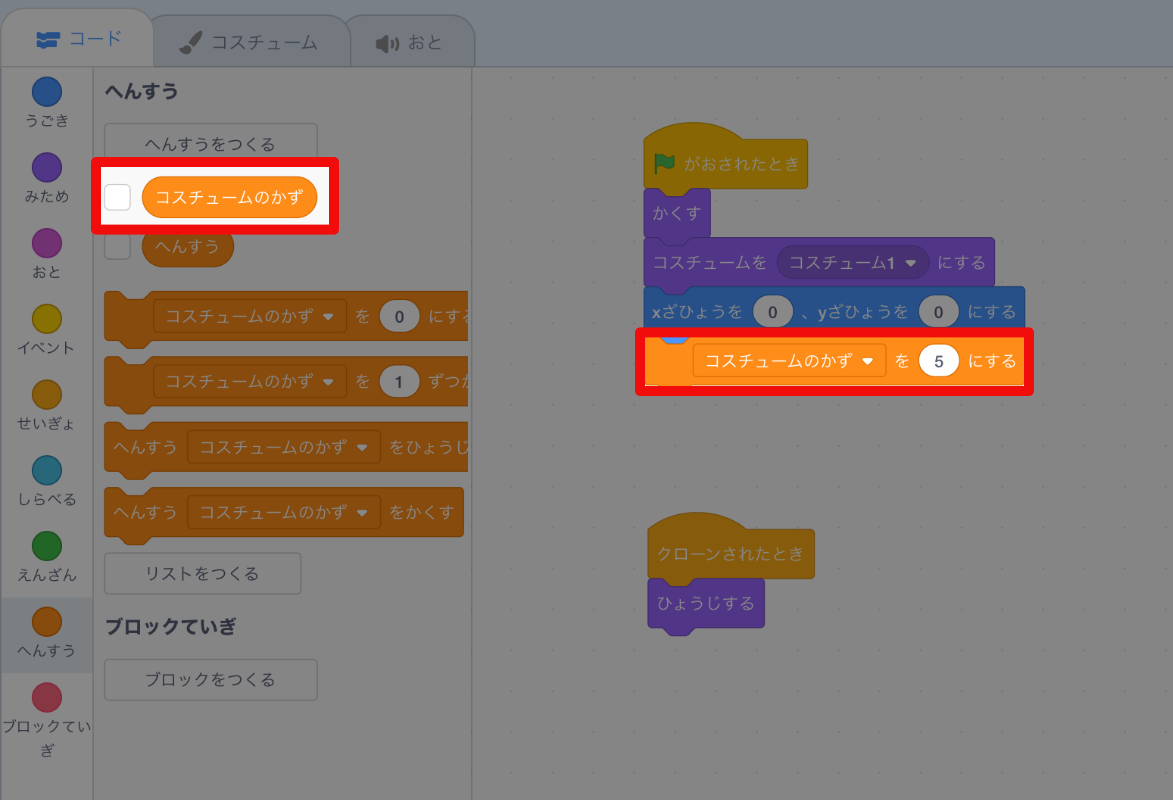Enable the コスチュームのかず variable stage display

coord(117,197)
